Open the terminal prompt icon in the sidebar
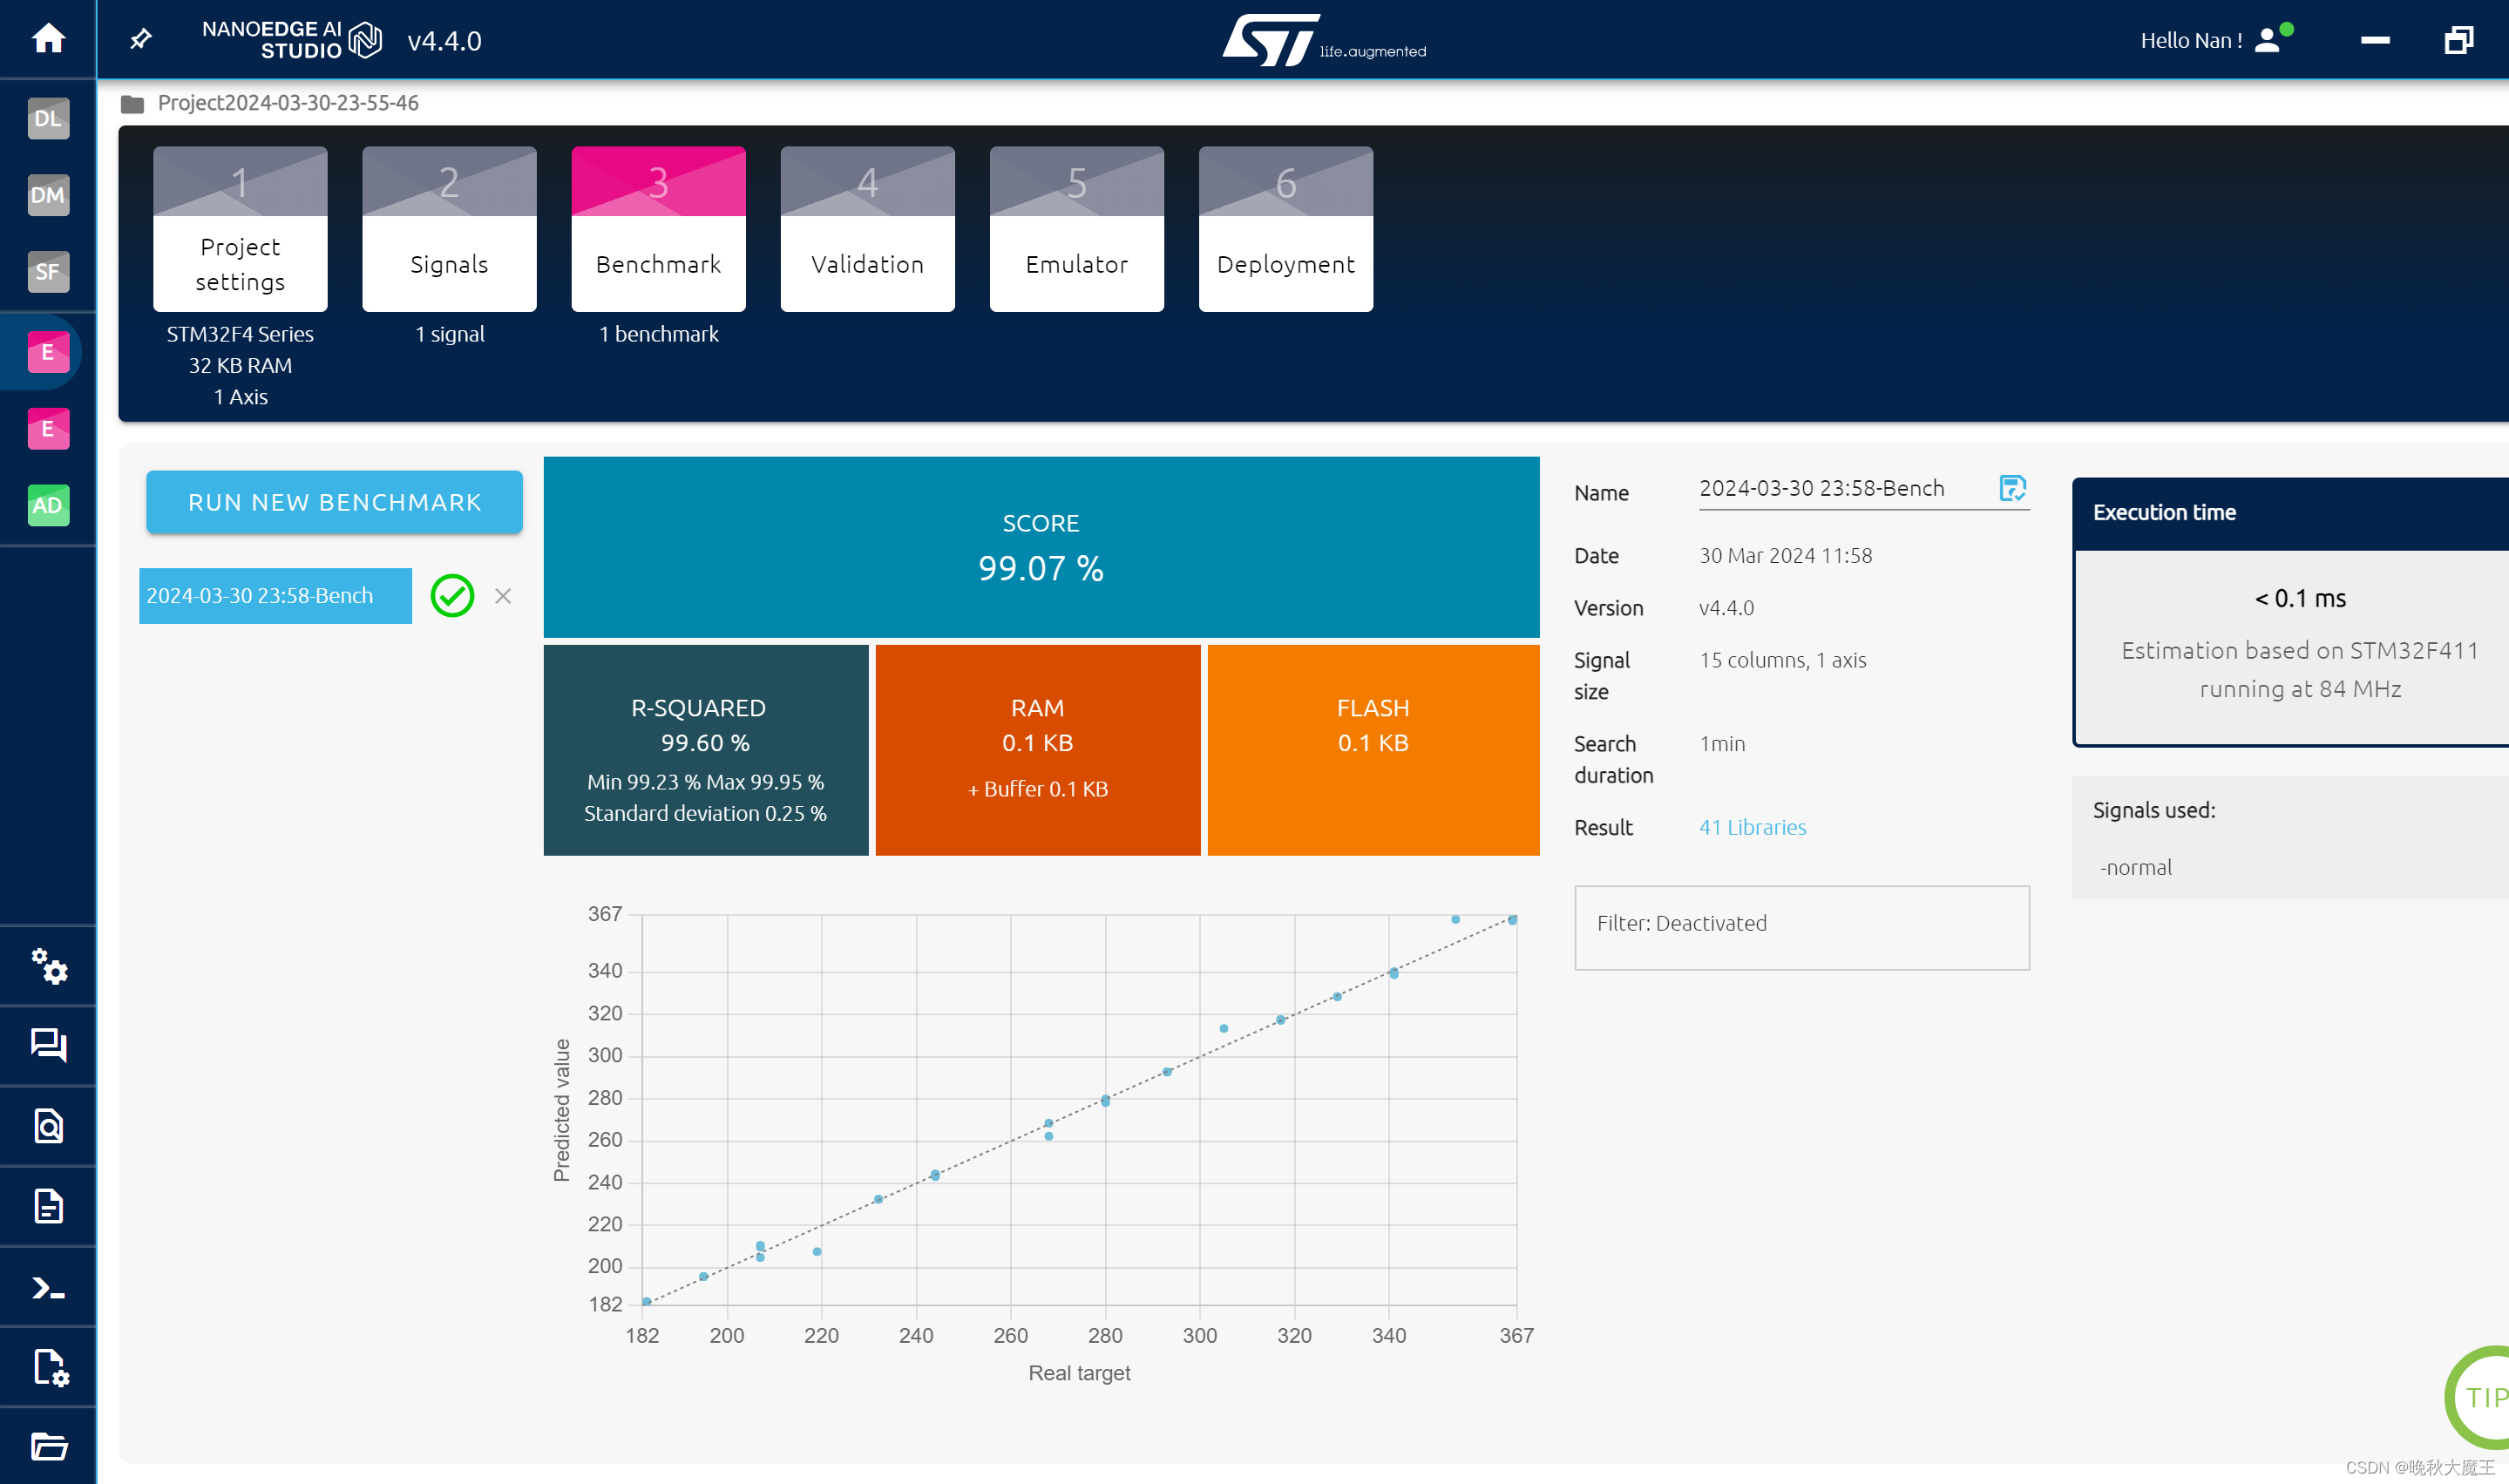Viewport: 2509px width, 1484px height. coord(48,1287)
